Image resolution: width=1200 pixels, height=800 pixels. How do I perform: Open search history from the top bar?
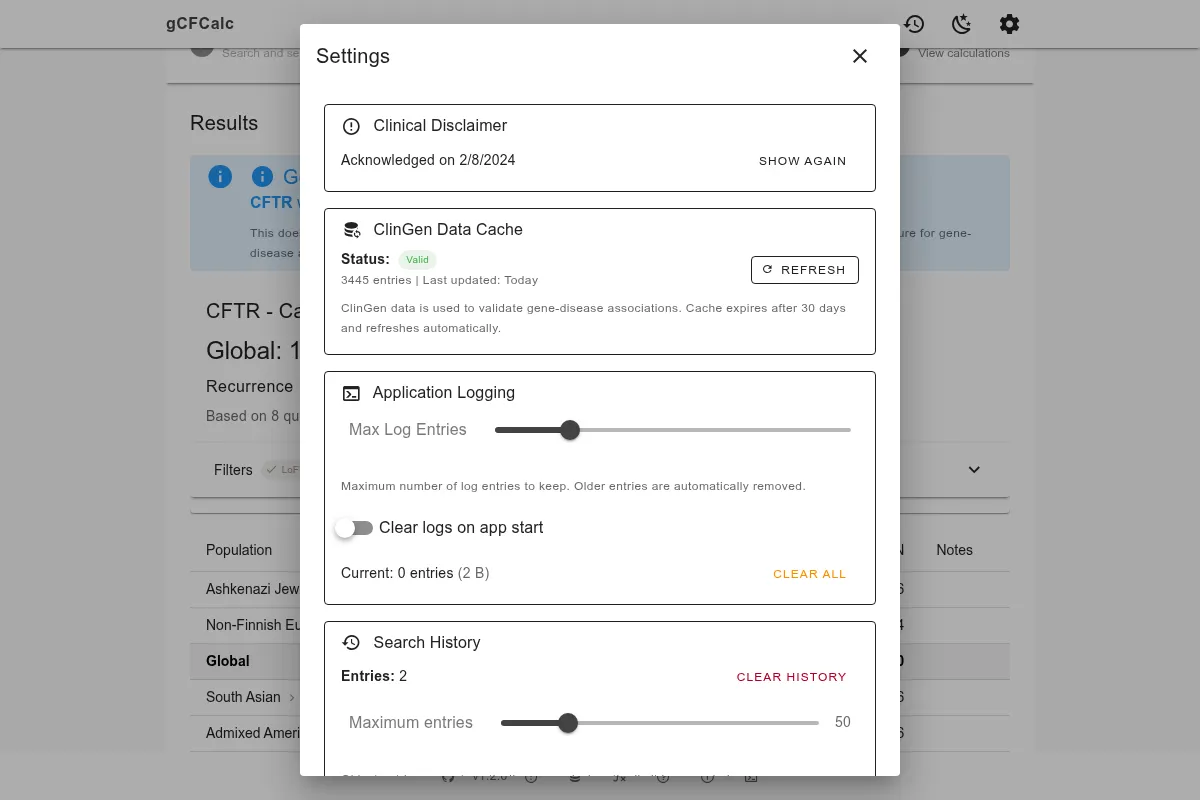[x=914, y=24]
